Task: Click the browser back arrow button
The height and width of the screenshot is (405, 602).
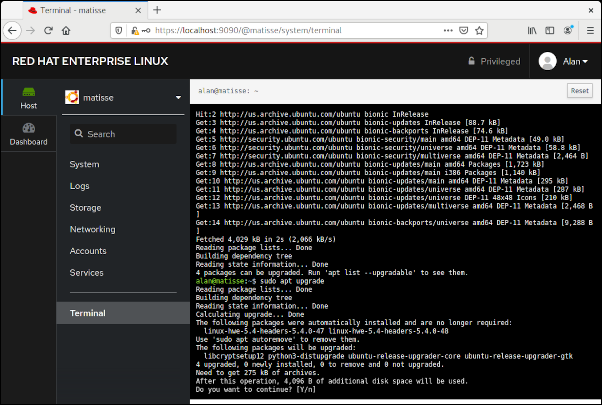Action: [x=14, y=32]
